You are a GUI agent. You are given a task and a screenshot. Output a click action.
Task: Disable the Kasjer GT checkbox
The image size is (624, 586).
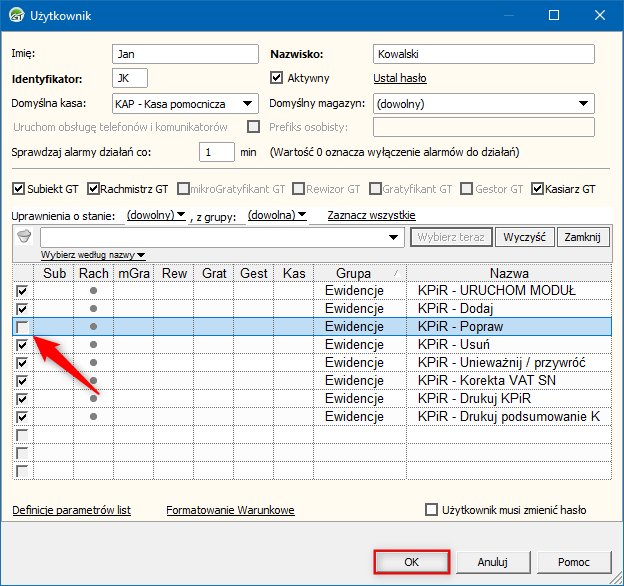(538, 188)
